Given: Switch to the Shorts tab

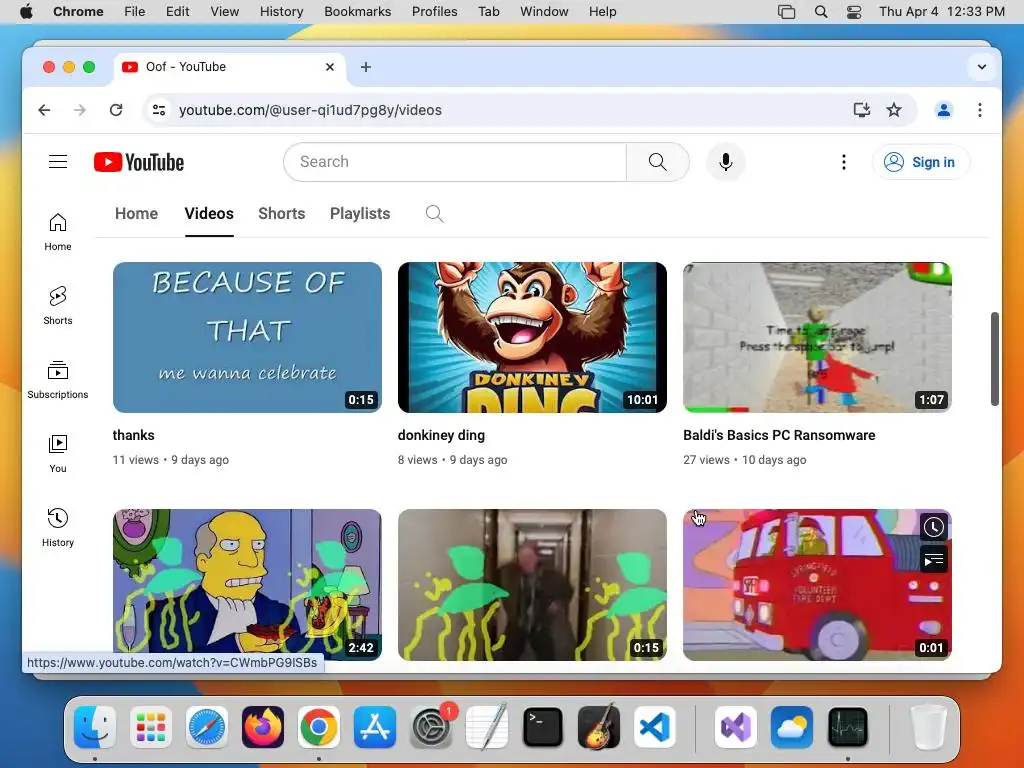Looking at the screenshot, I should [281, 214].
